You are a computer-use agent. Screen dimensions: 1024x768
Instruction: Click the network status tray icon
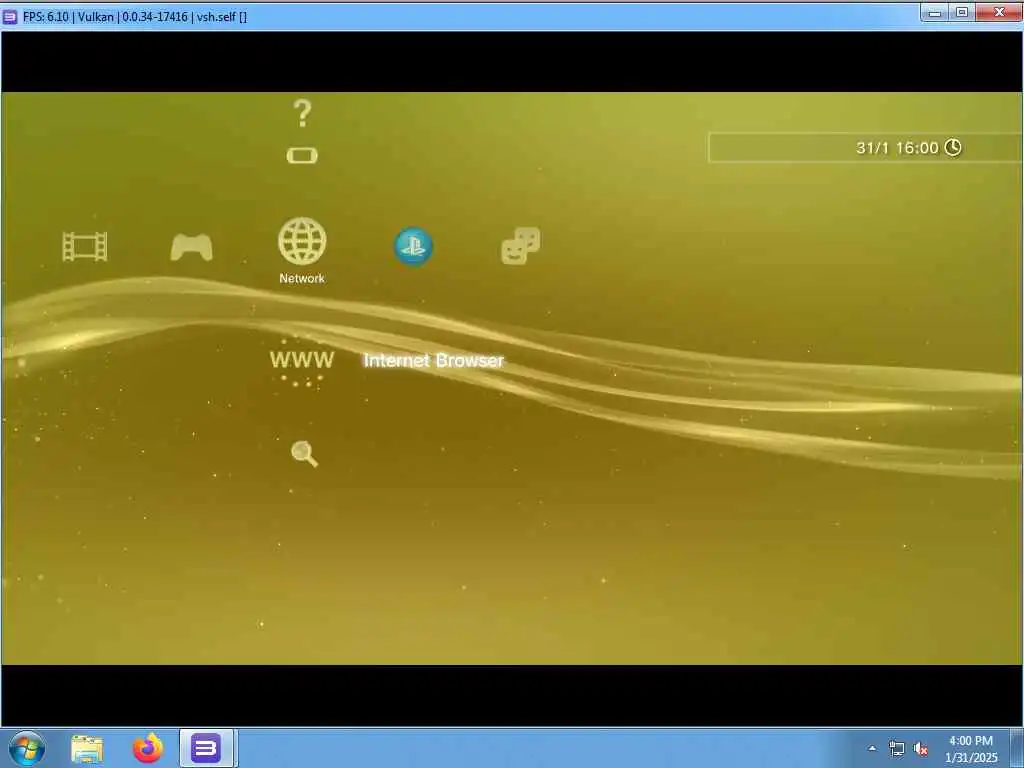(897, 748)
